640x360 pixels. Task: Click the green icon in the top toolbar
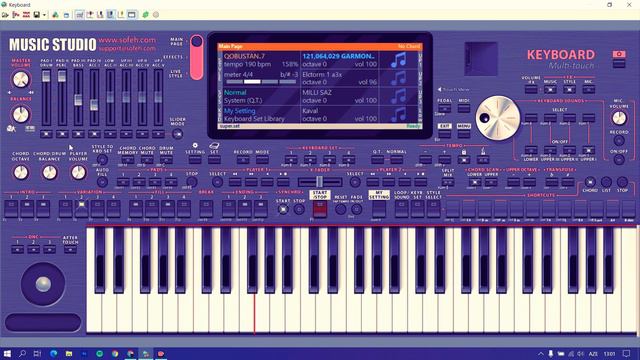[x=146, y=15]
